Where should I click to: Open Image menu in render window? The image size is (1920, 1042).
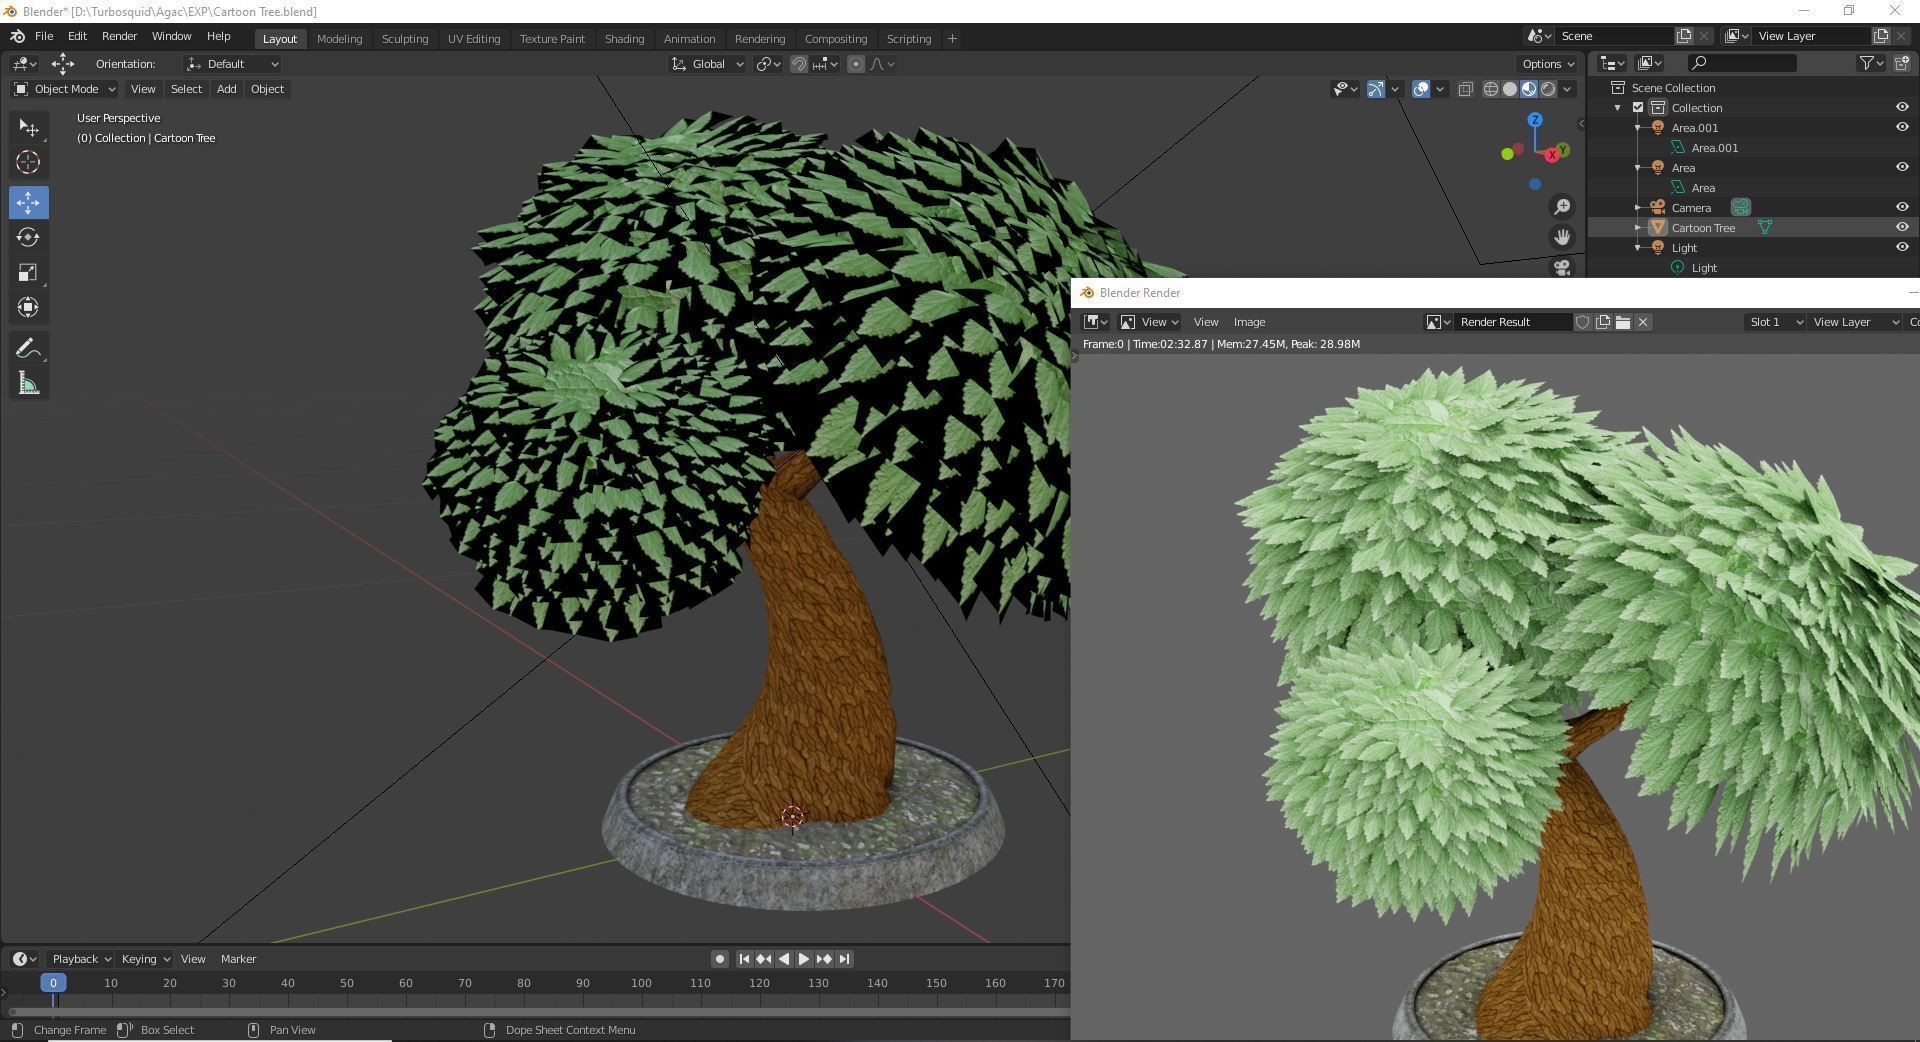(x=1249, y=322)
